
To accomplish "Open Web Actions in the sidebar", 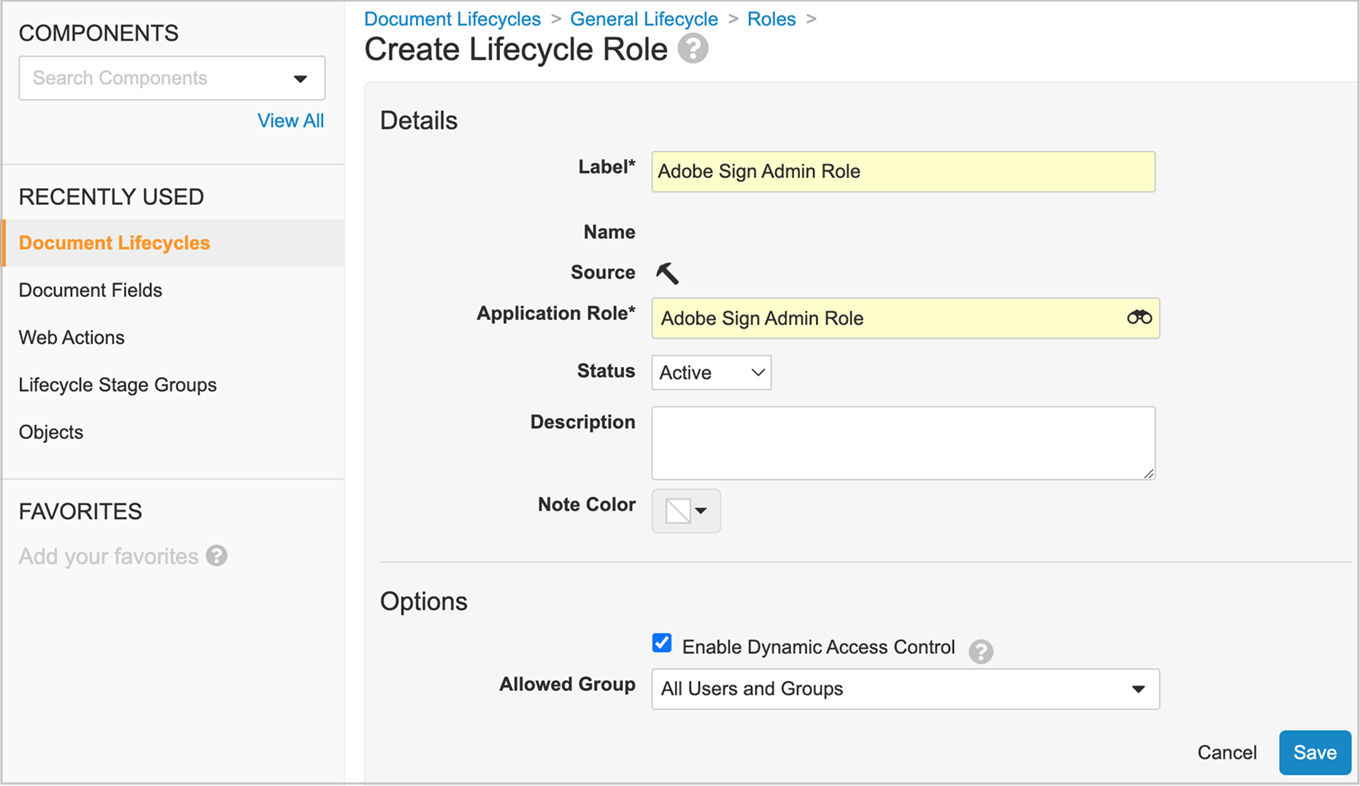I will click(x=72, y=337).
